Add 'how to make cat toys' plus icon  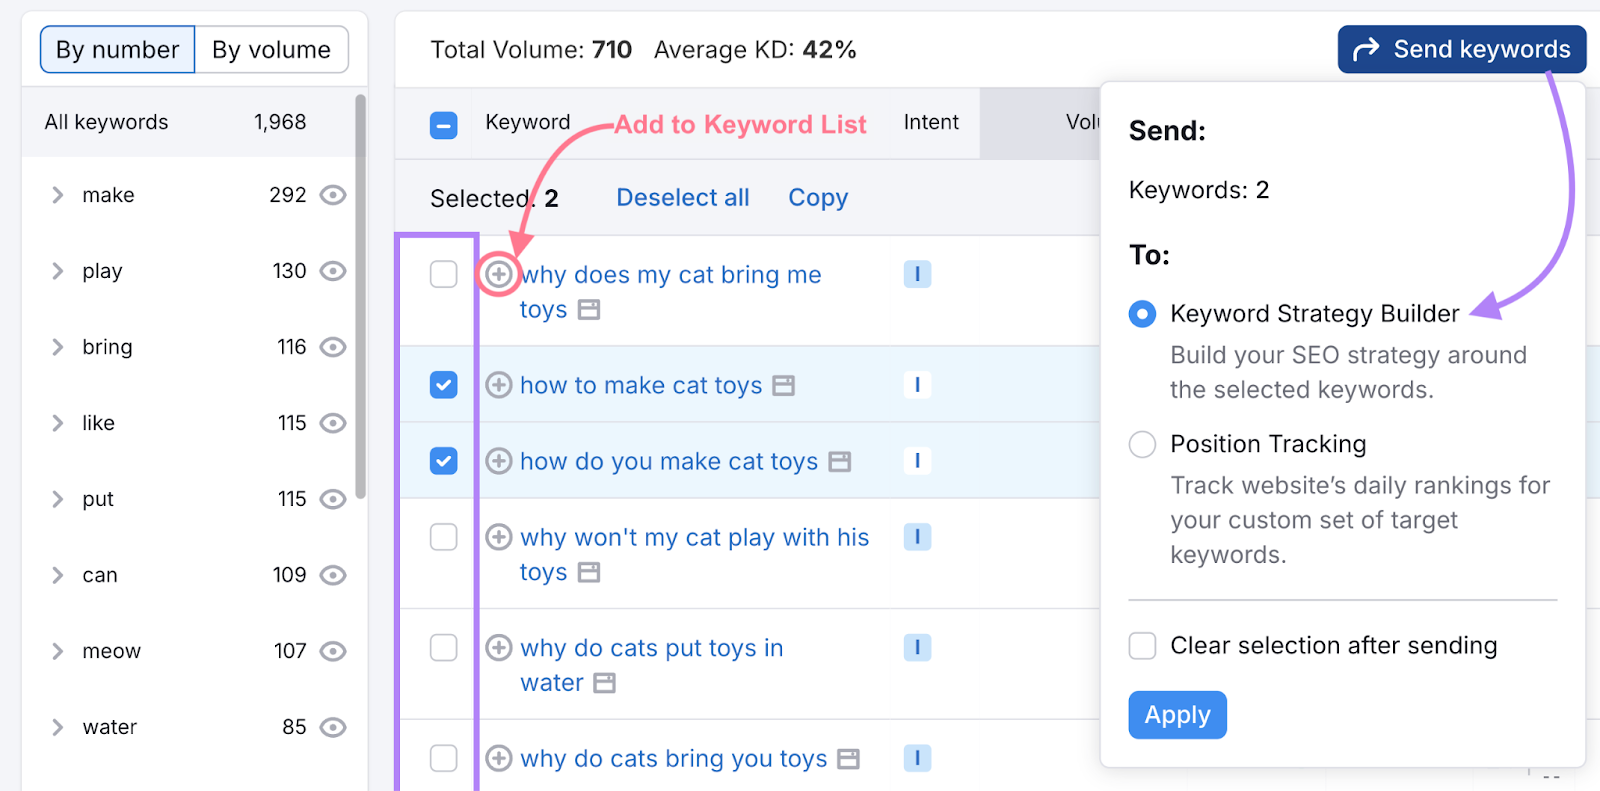[499, 385]
